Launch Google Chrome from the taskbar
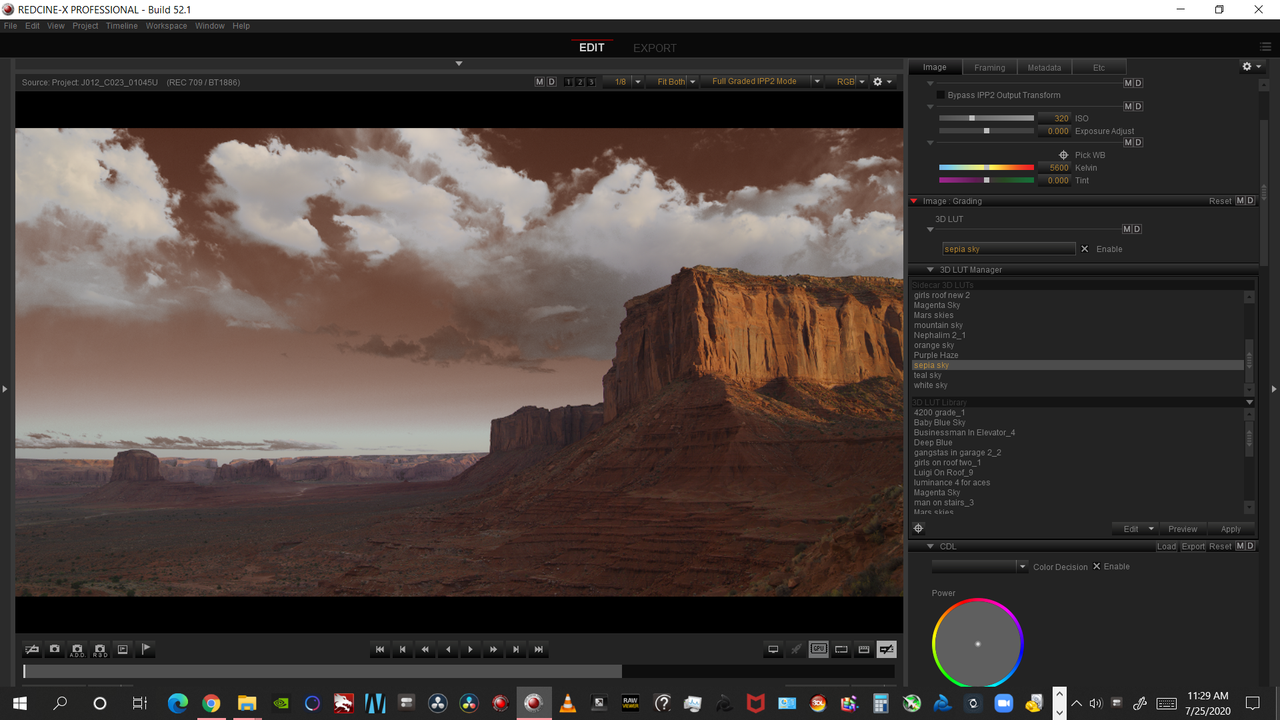 coord(211,703)
